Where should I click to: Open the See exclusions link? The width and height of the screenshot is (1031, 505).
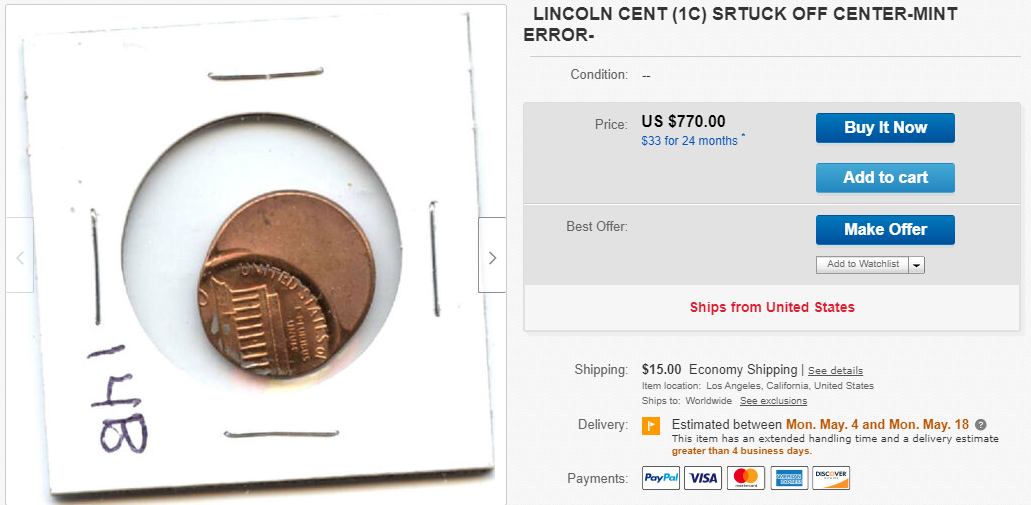[x=773, y=401]
